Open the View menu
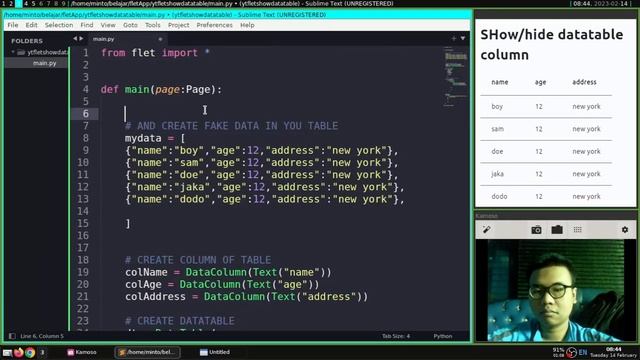 pos(108,25)
